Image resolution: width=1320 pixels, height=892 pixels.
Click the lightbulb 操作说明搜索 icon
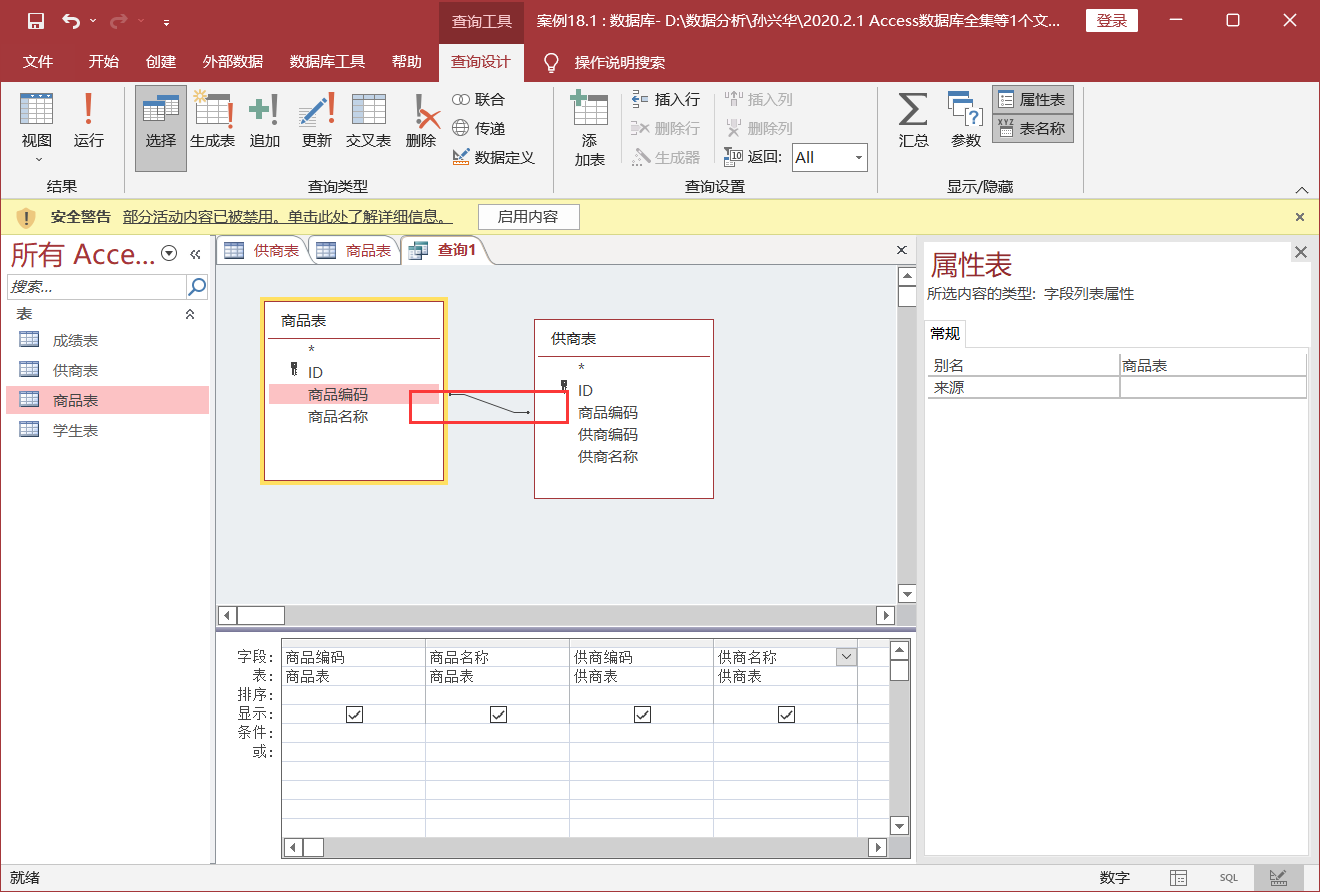point(550,62)
